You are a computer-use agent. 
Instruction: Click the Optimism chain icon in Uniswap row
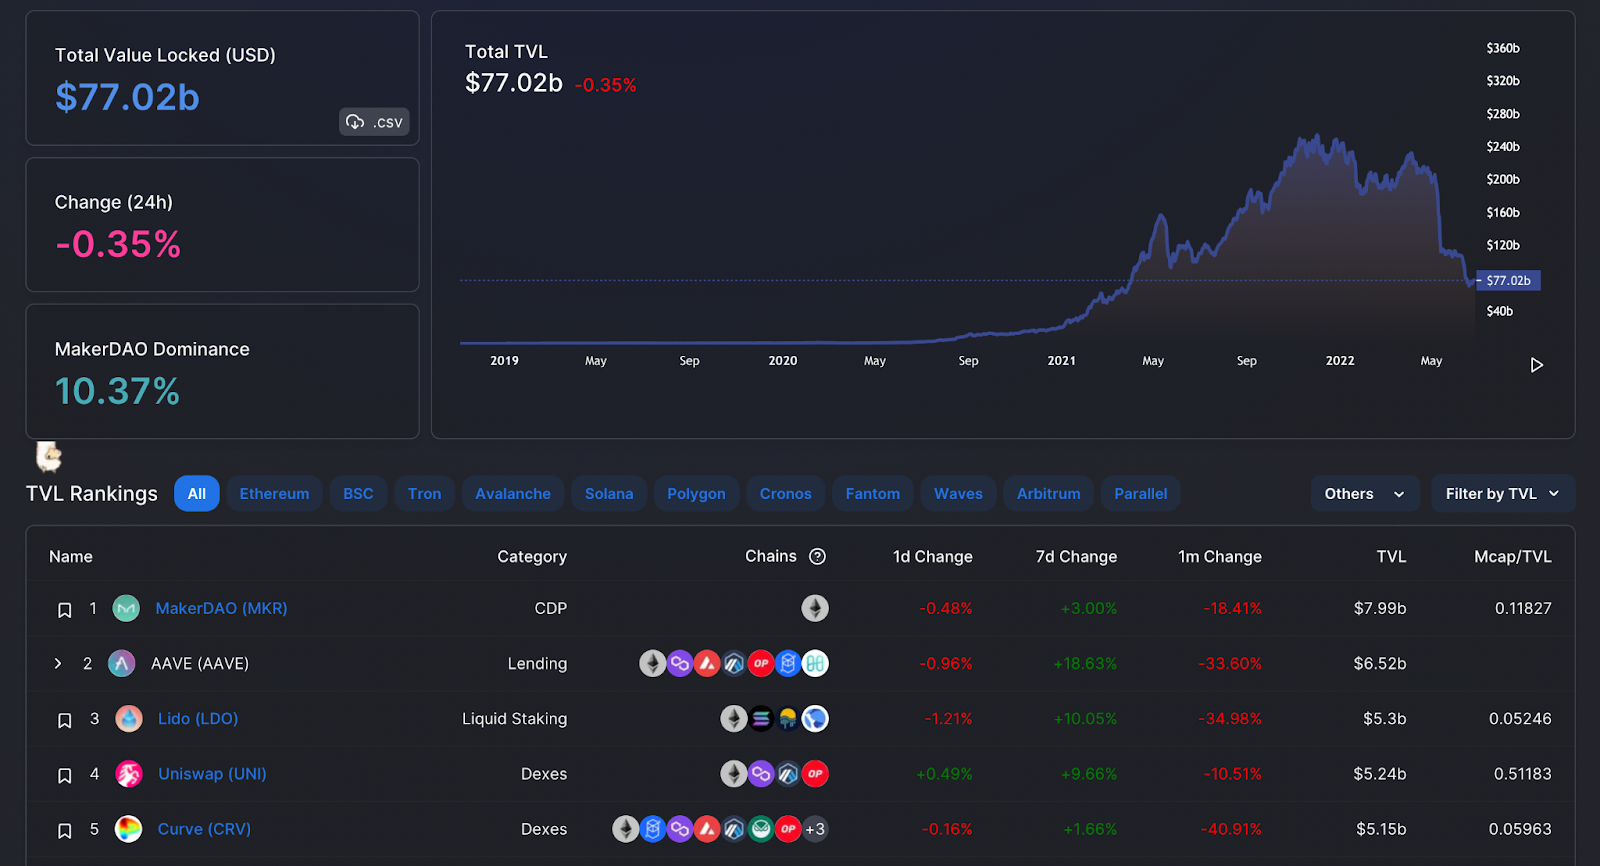tap(815, 774)
